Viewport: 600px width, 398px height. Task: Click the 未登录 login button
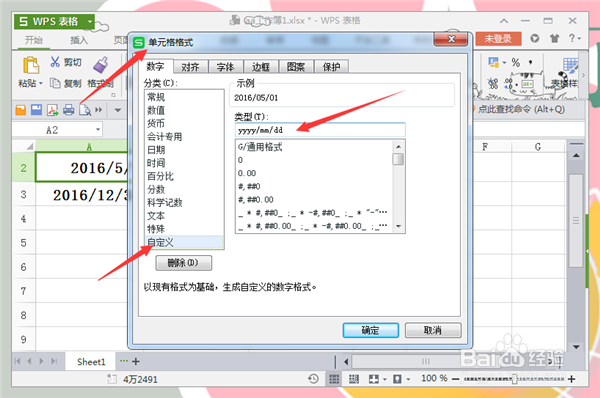pos(498,39)
